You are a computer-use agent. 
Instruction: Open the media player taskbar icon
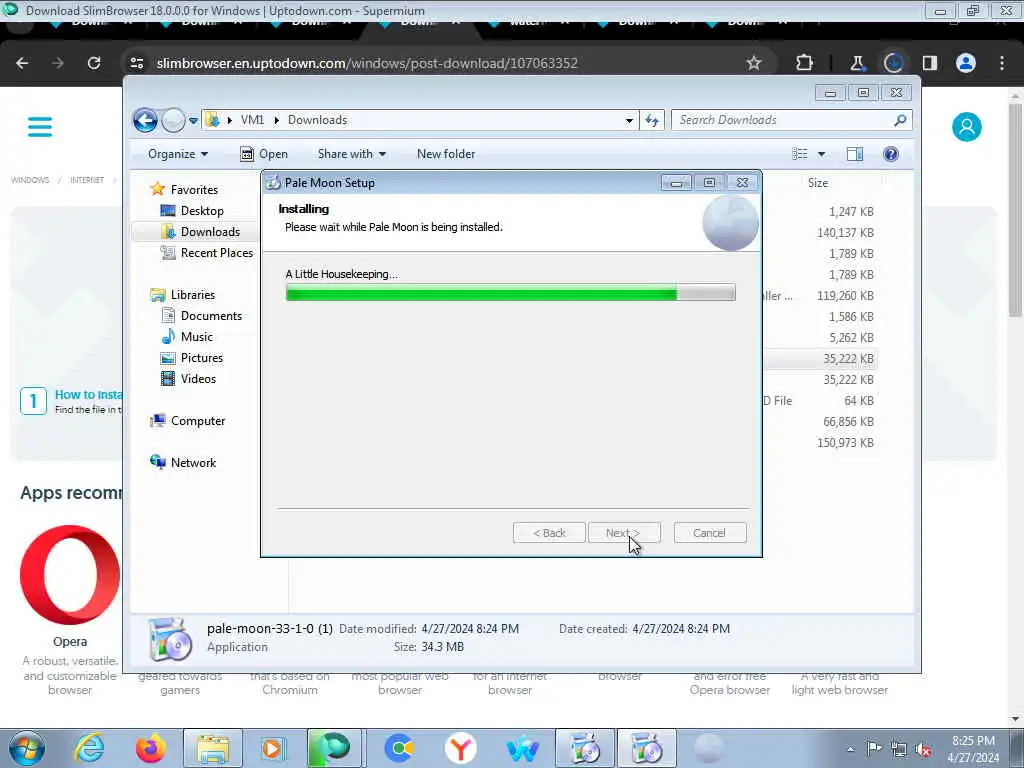click(273, 748)
